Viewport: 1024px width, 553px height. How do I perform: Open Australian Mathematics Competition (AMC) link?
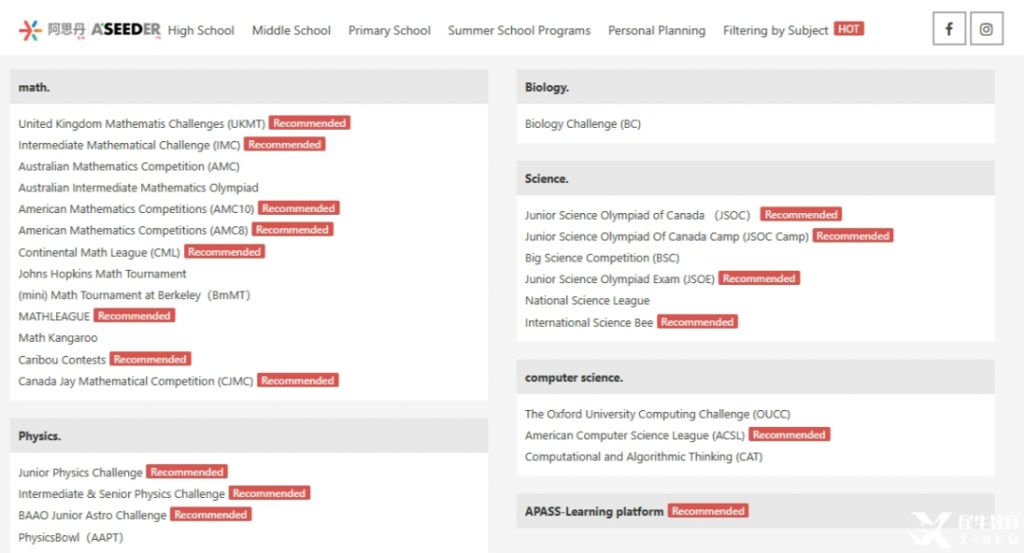[x=129, y=166]
